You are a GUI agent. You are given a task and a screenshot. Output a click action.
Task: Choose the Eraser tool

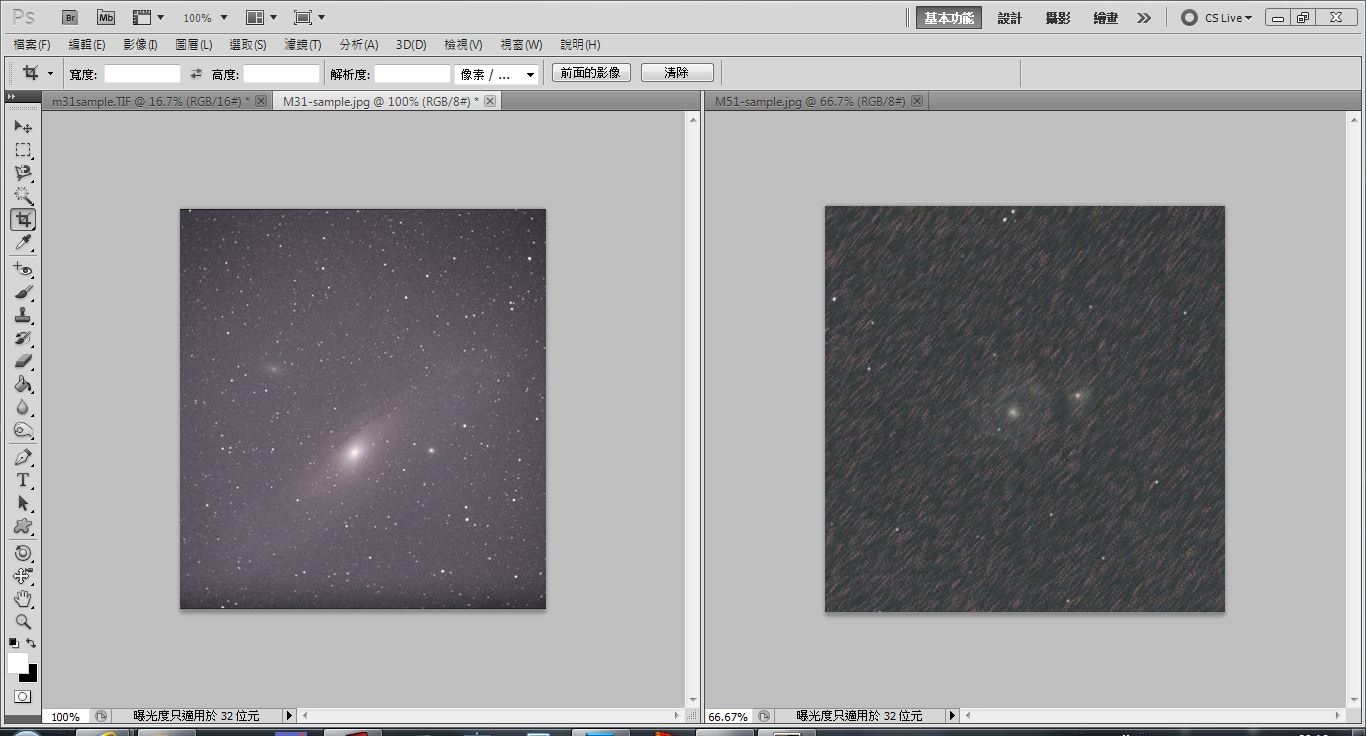click(23, 361)
